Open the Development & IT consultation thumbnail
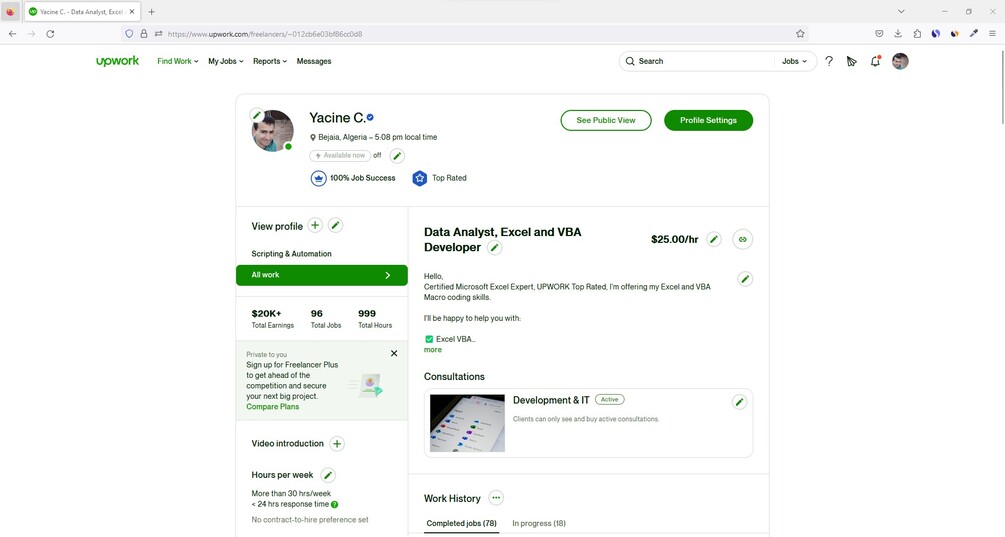This screenshot has height=537, width=1005. tap(467, 423)
